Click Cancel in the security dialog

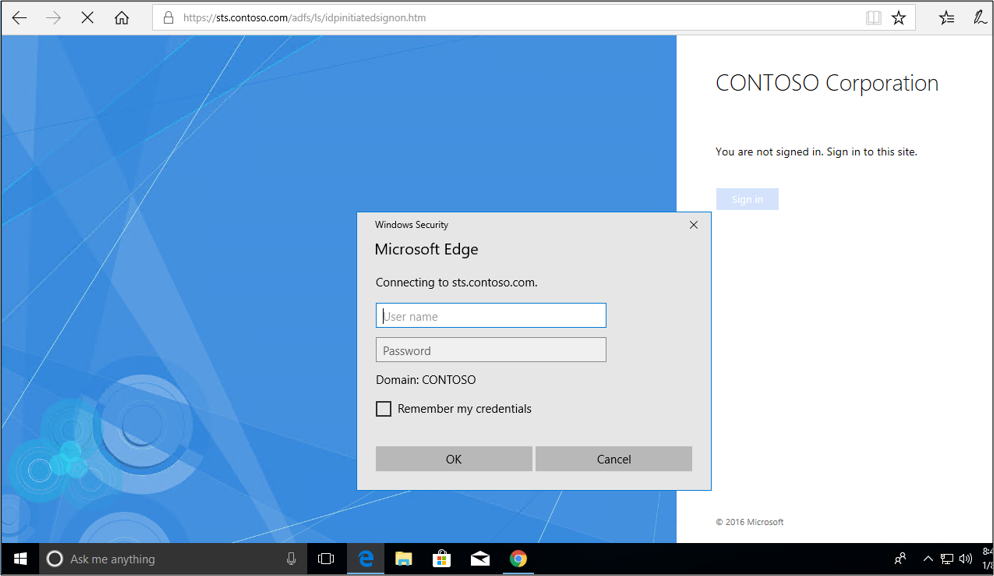click(614, 459)
